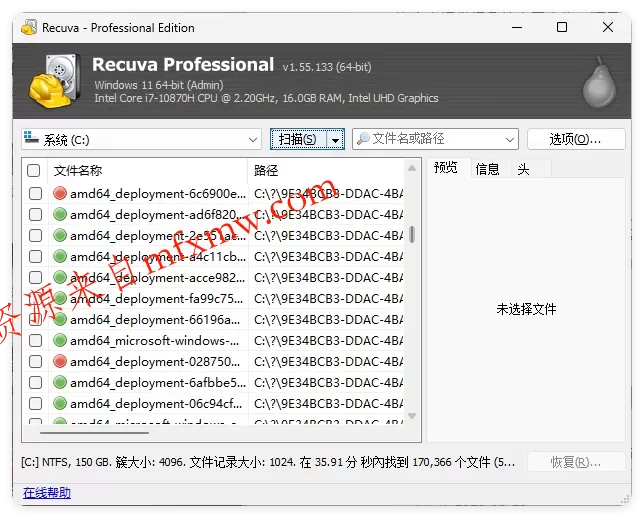Click the file list scroll down arrow
This screenshot has height=518, width=644.
click(412, 416)
